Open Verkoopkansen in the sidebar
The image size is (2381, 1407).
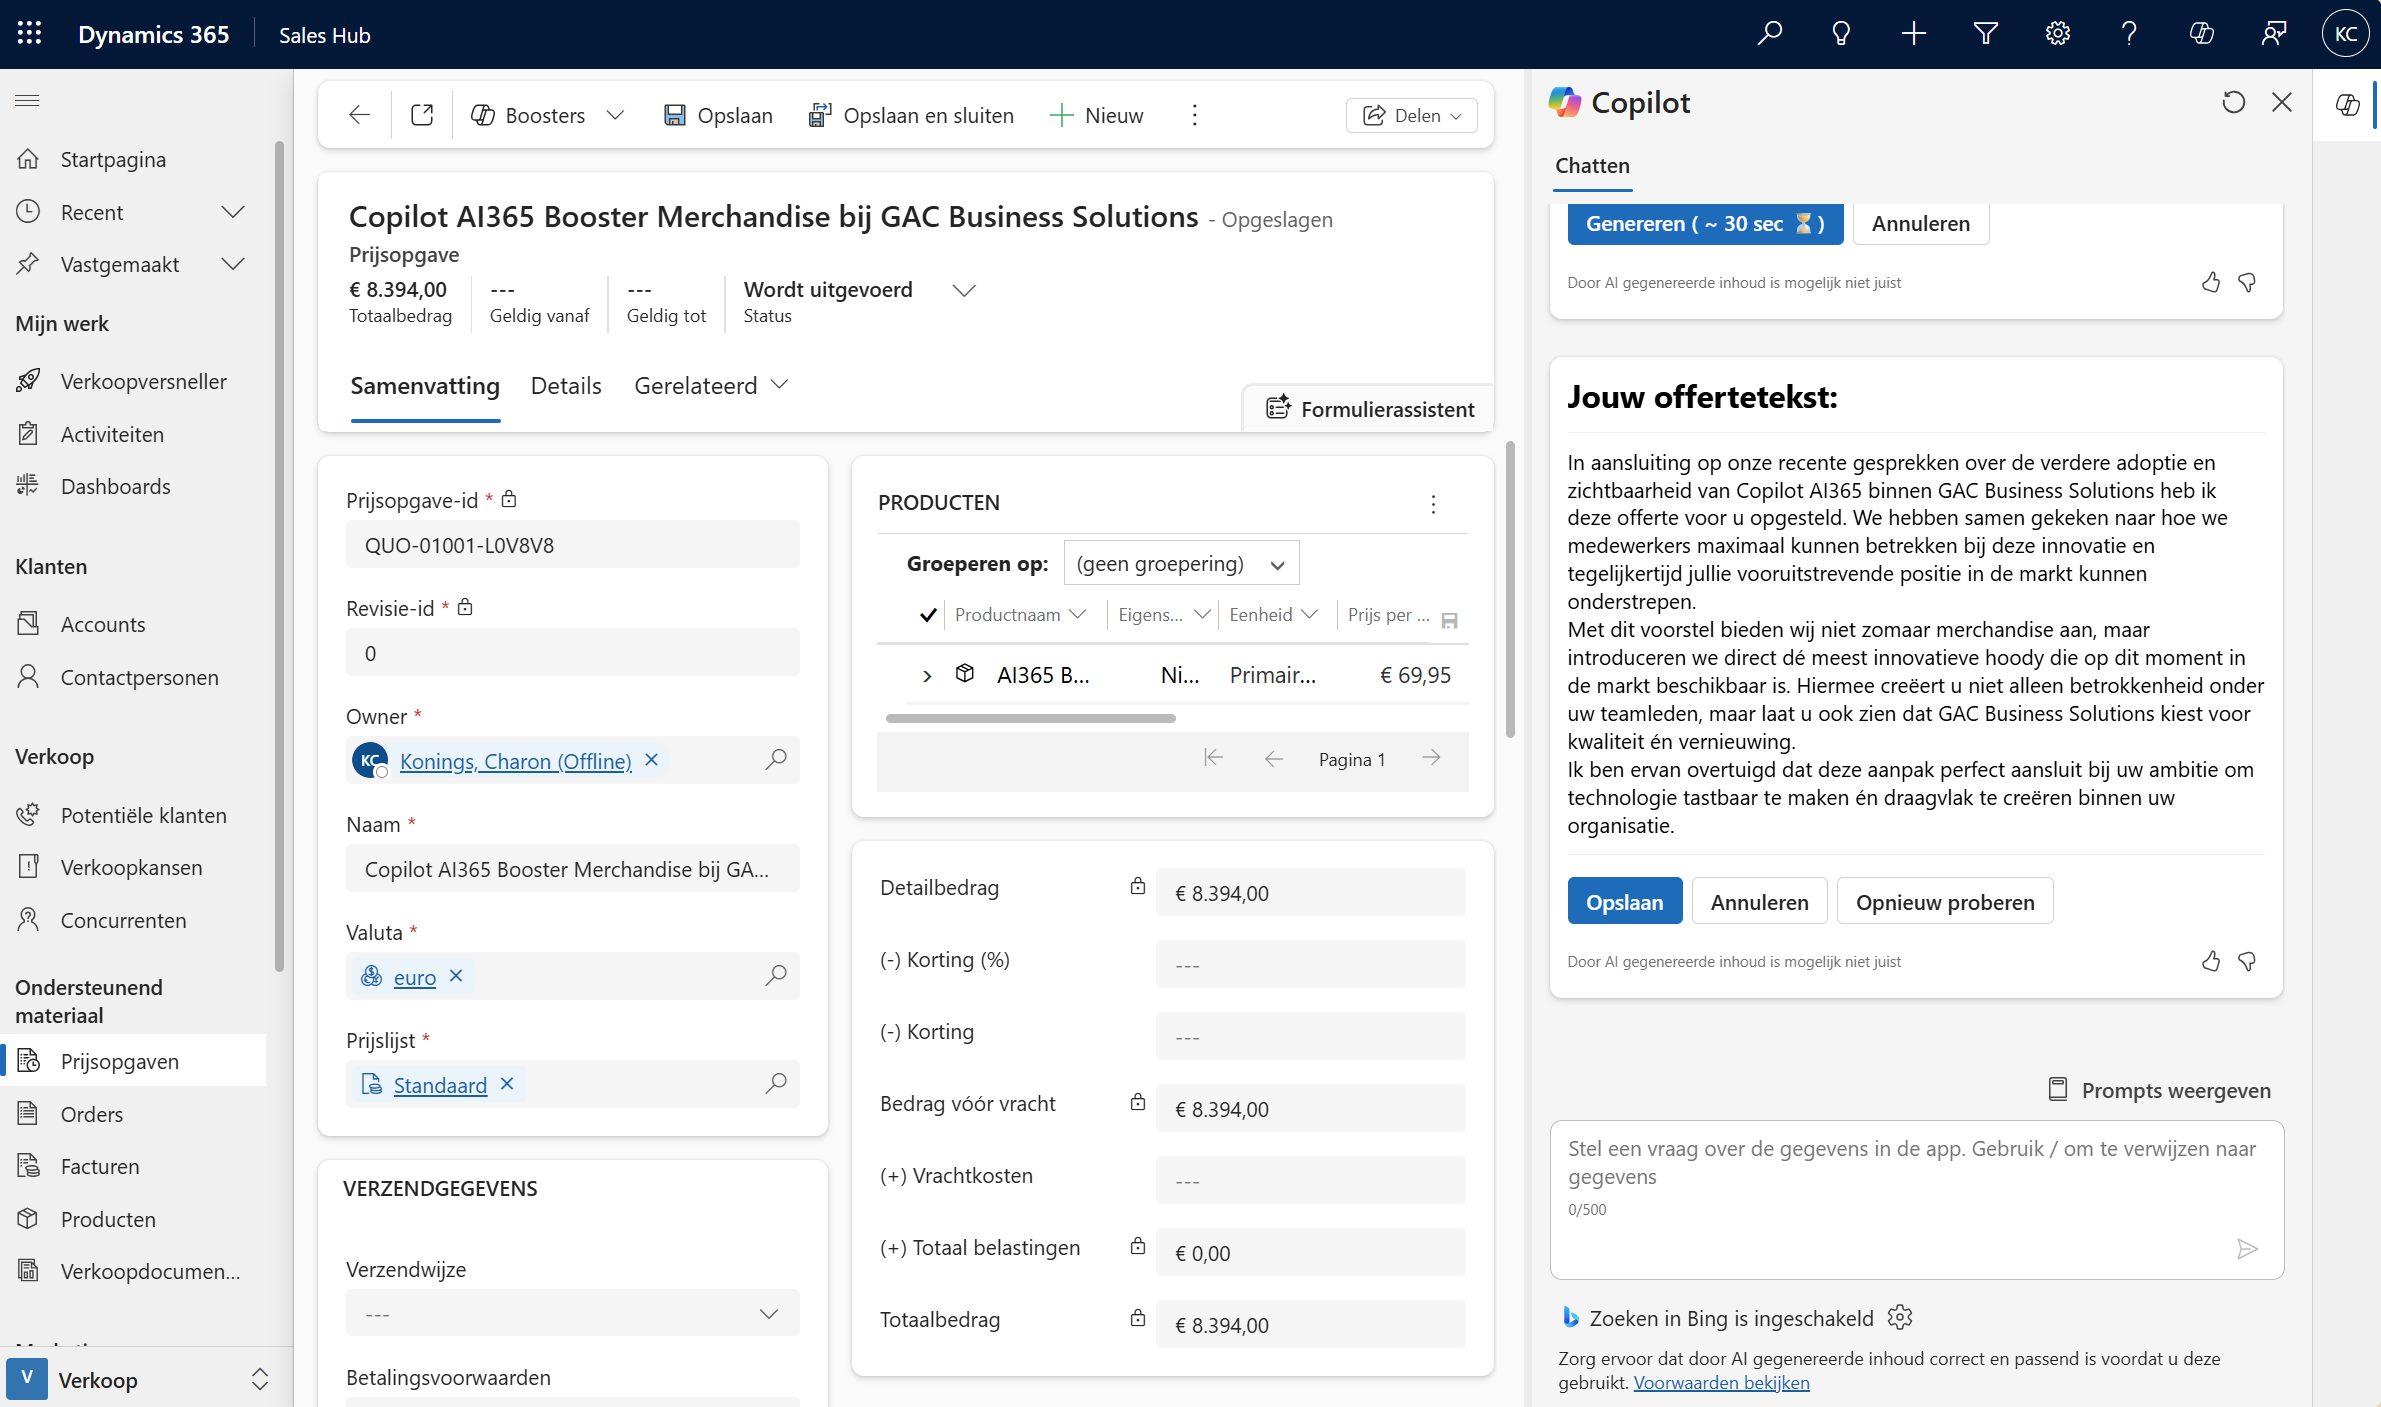click(131, 867)
